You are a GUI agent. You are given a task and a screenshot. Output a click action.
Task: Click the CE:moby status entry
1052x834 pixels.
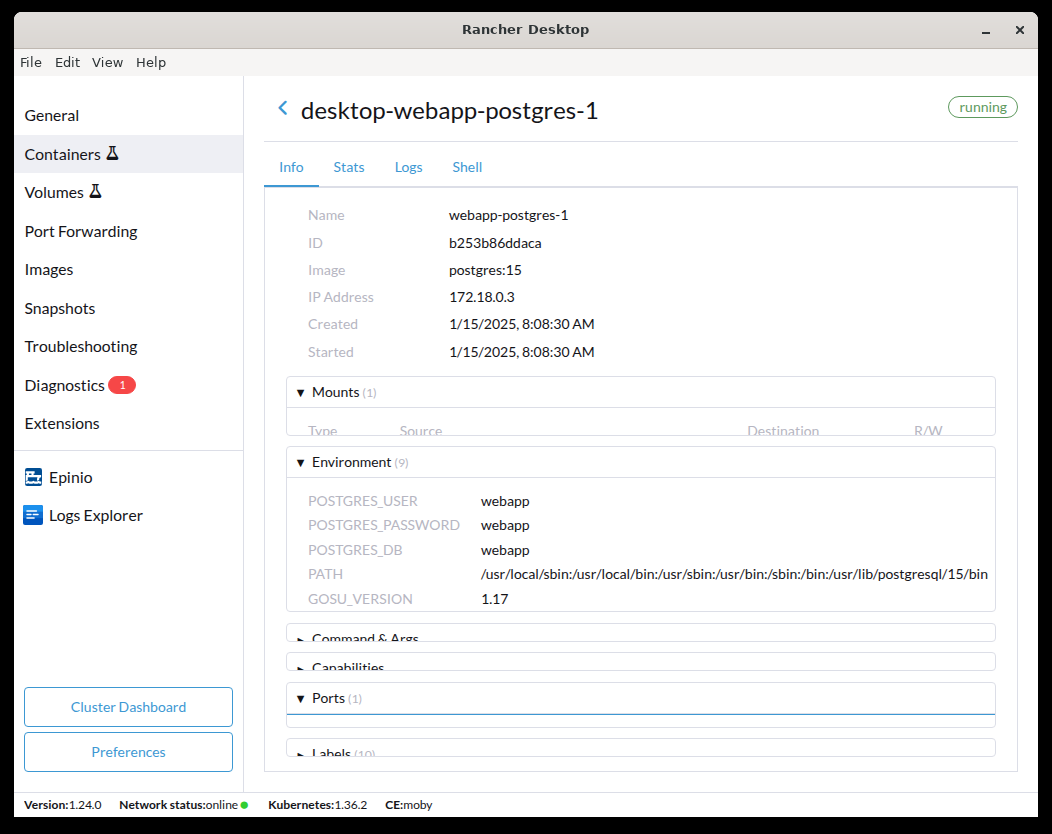[409, 805]
